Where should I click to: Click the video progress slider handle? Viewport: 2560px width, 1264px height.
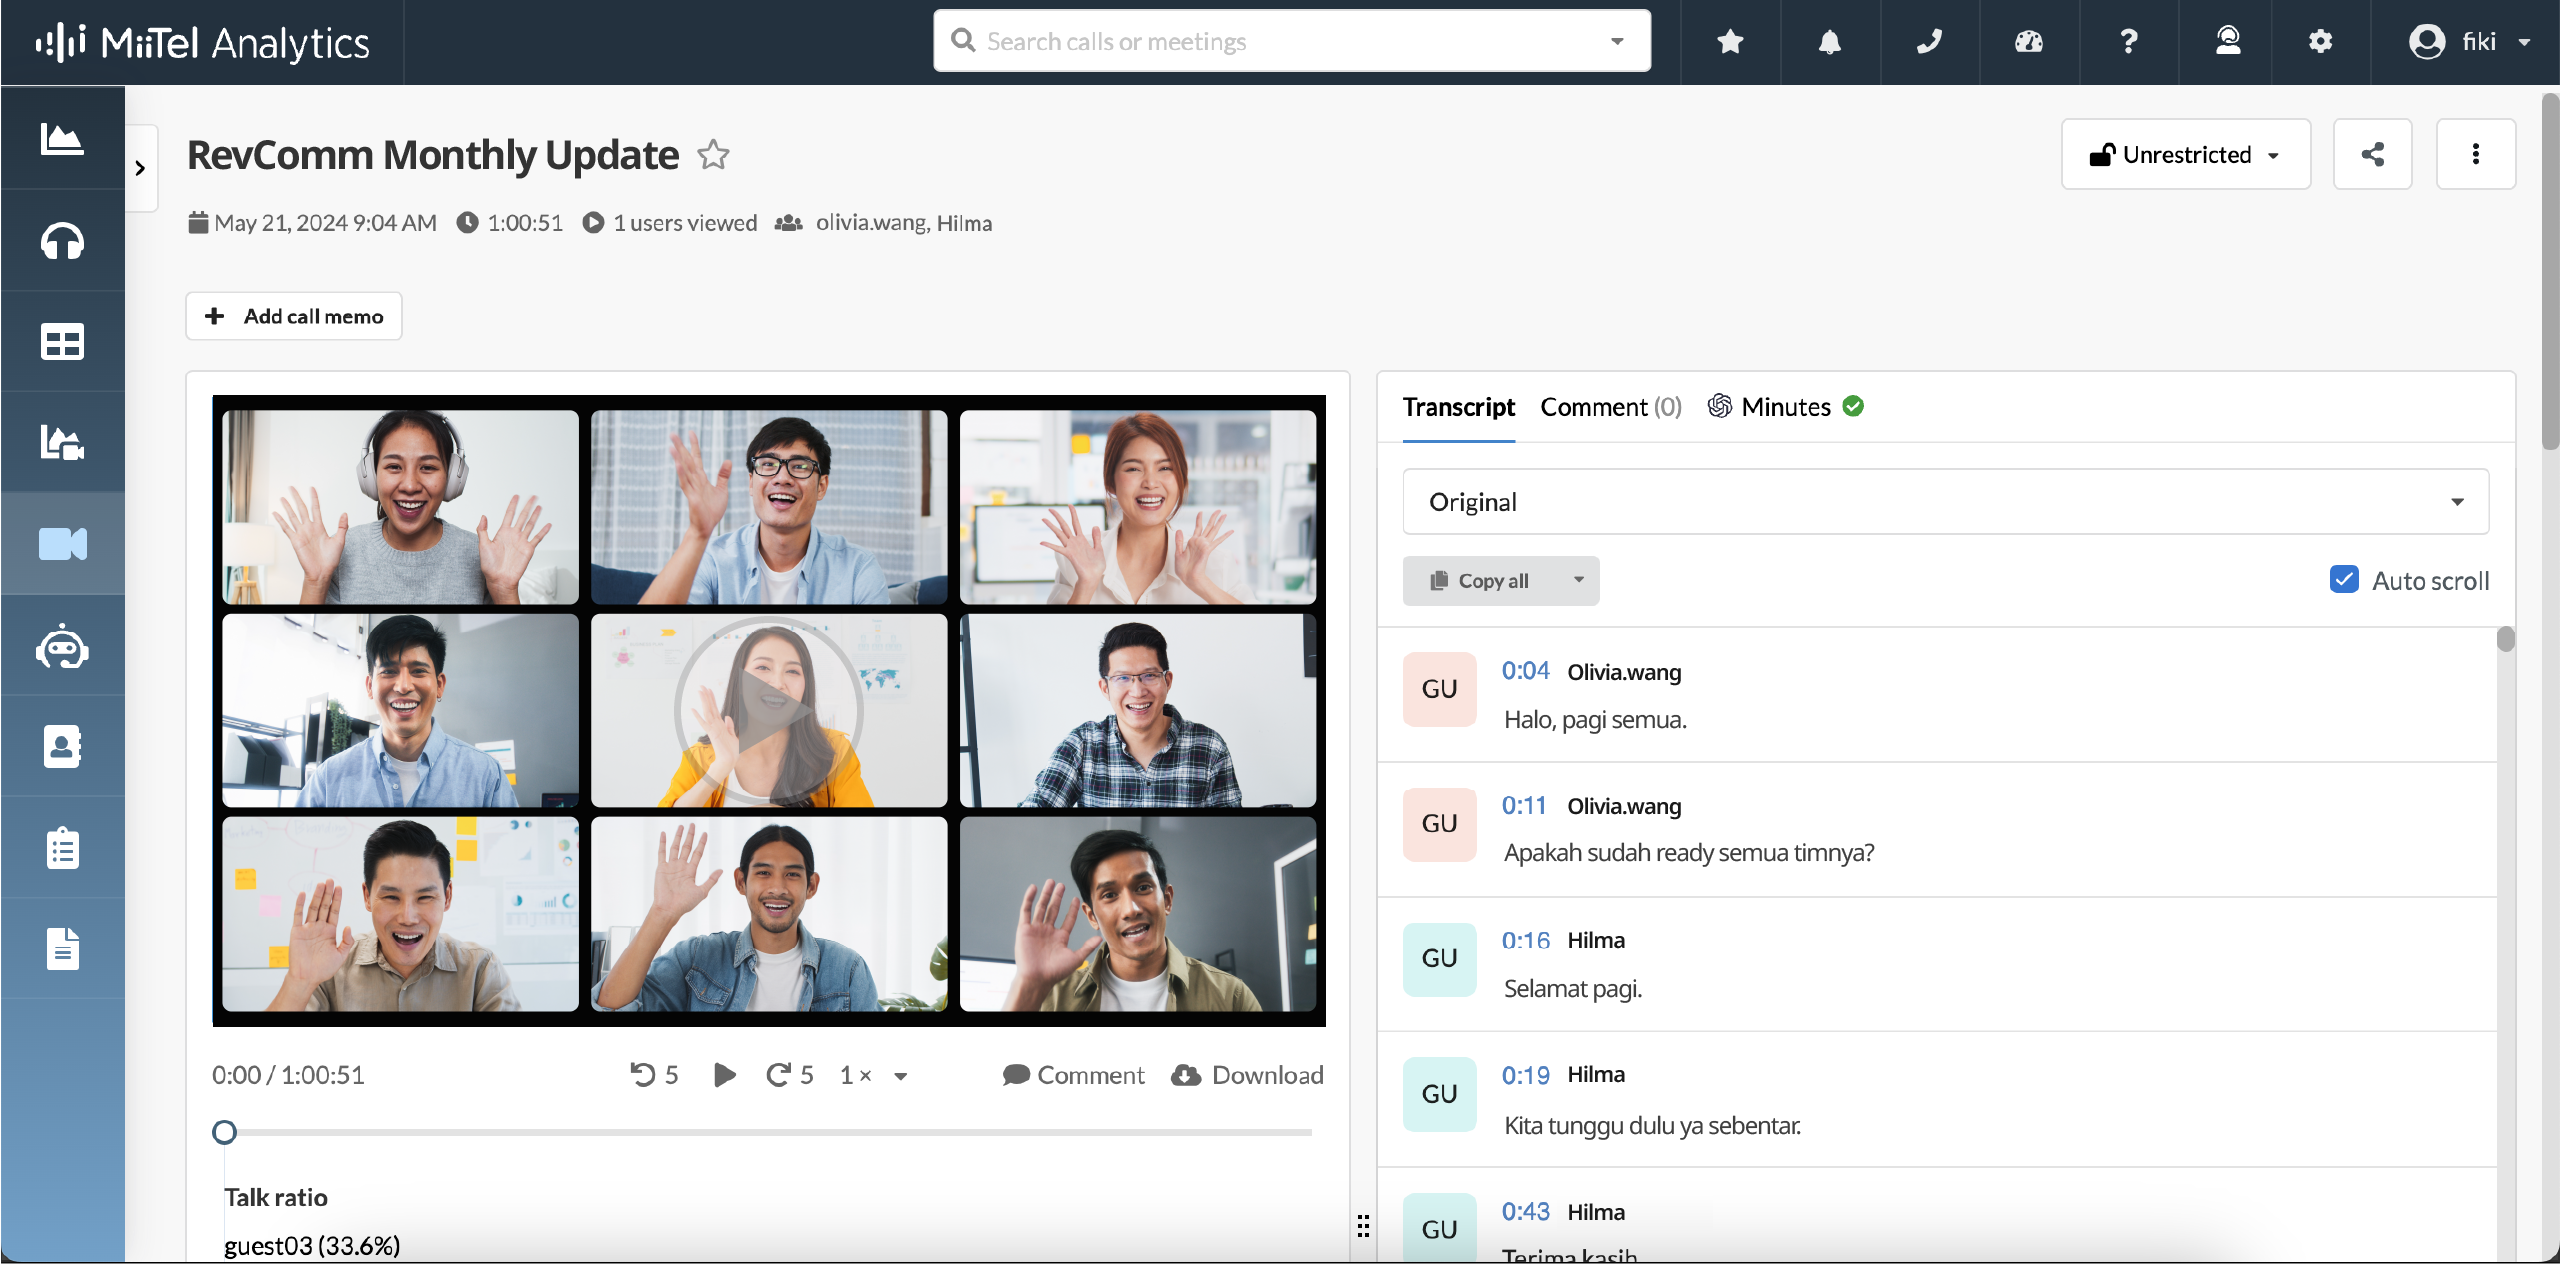(225, 1132)
